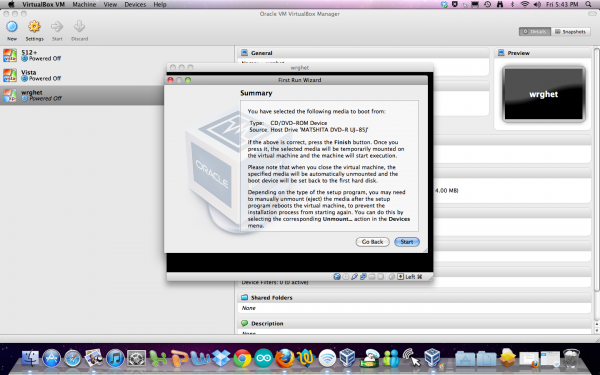Image resolution: width=600 pixels, height=375 pixels.
Task: Open the VirtualBox VM menu
Action: tap(43, 5)
